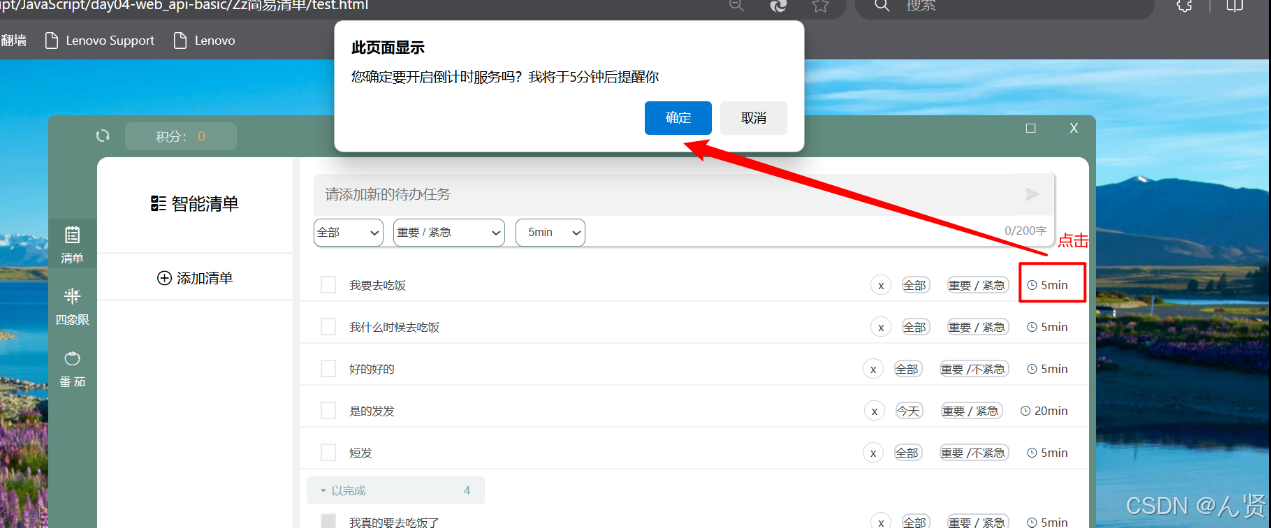Click the zoom magnifier icon in address bar
Screen dimensions: 1271x528
736,6
